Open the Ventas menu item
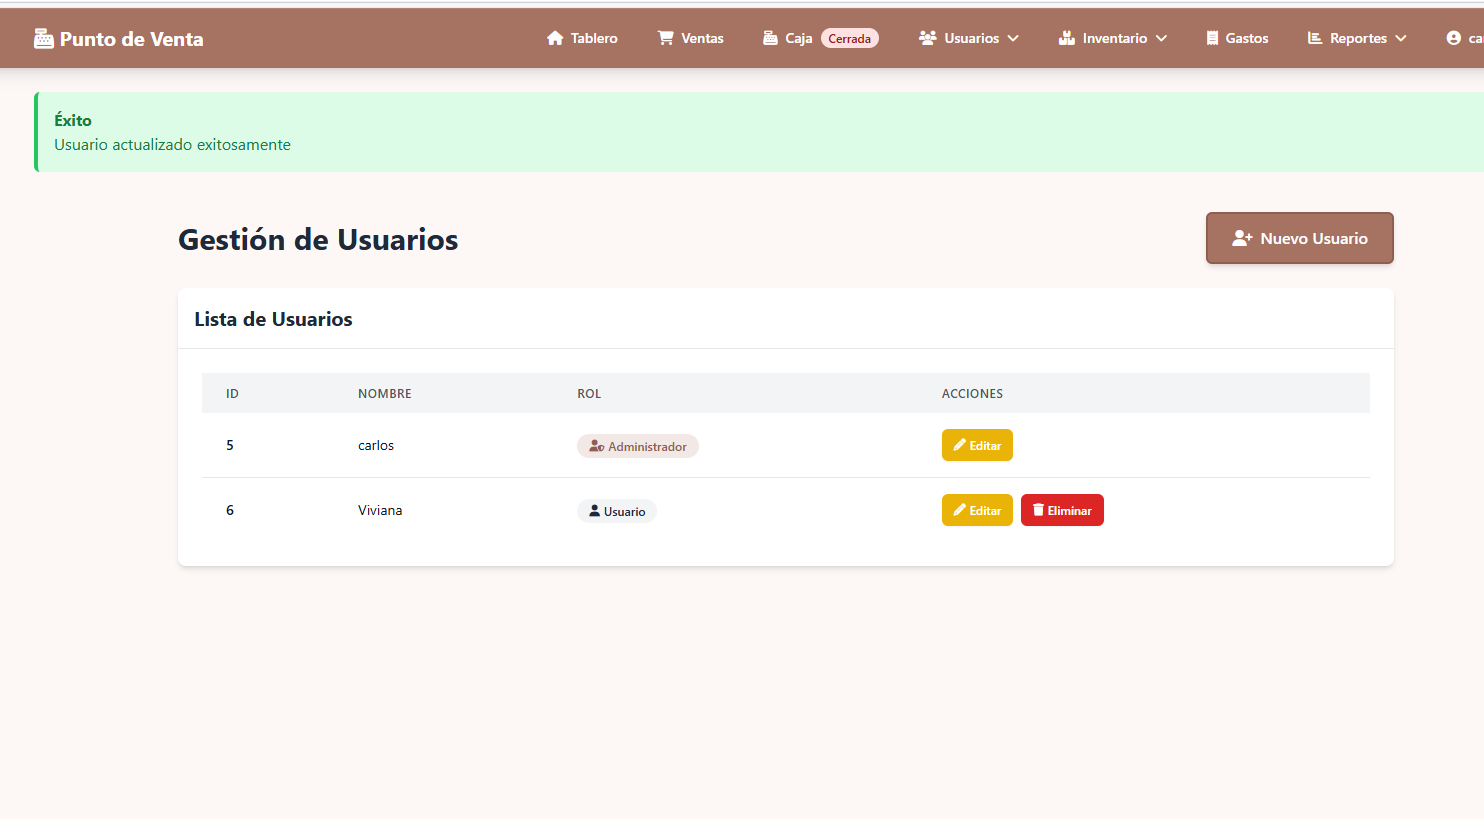1484x819 pixels. [x=702, y=38]
